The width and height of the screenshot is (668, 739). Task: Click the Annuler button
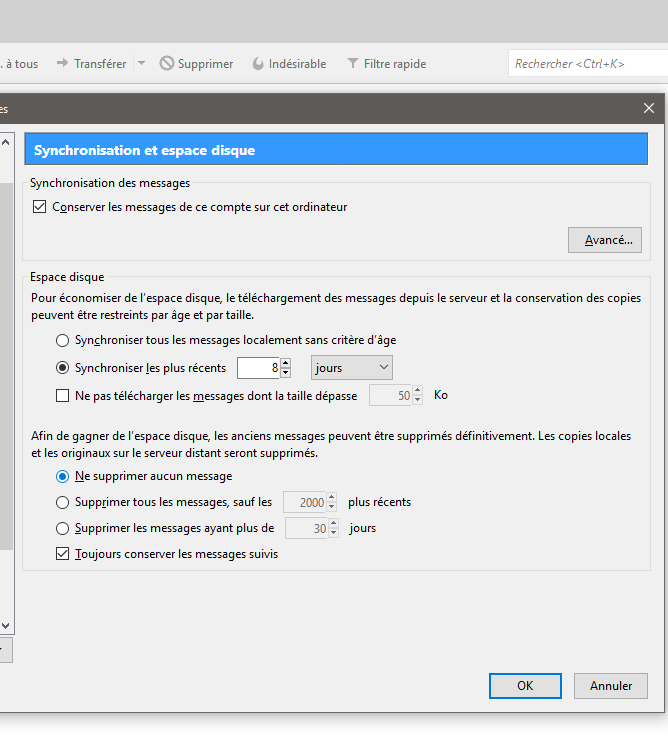coord(611,686)
